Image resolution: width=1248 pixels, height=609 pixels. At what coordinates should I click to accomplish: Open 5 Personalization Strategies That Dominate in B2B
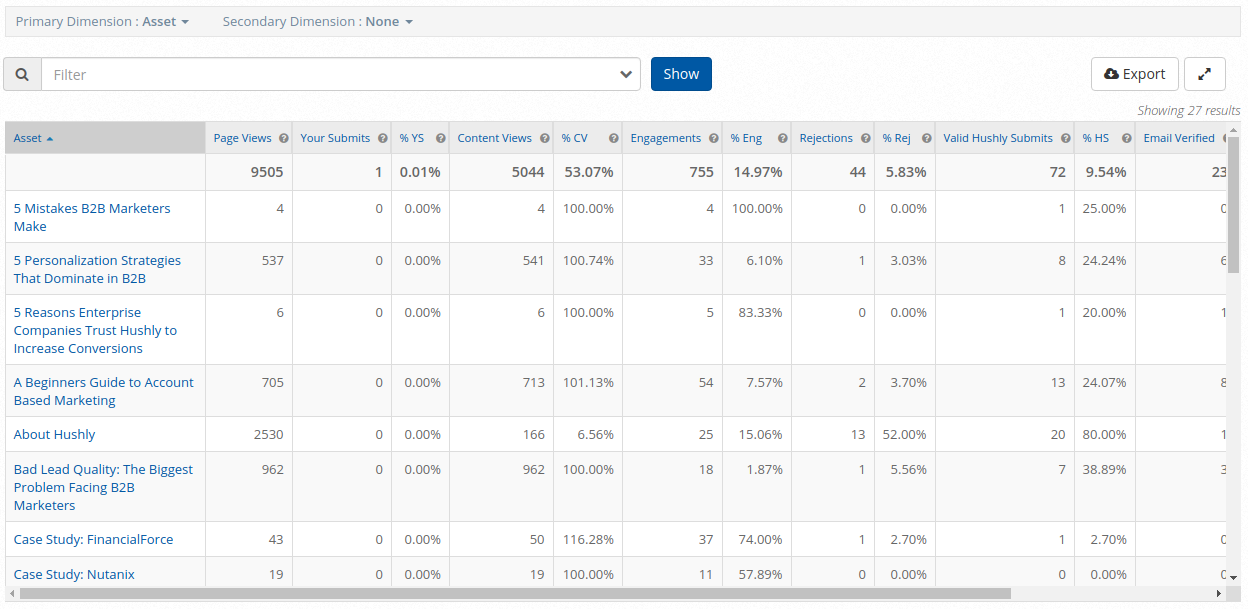point(97,269)
